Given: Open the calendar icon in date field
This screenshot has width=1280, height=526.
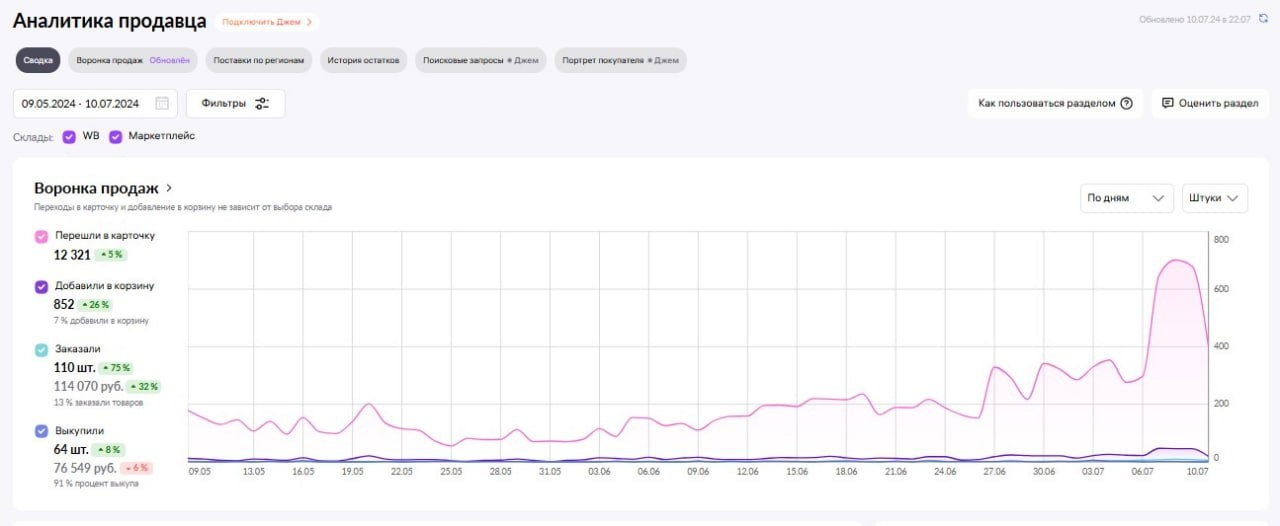Looking at the screenshot, I should click(x=162, y=103).
